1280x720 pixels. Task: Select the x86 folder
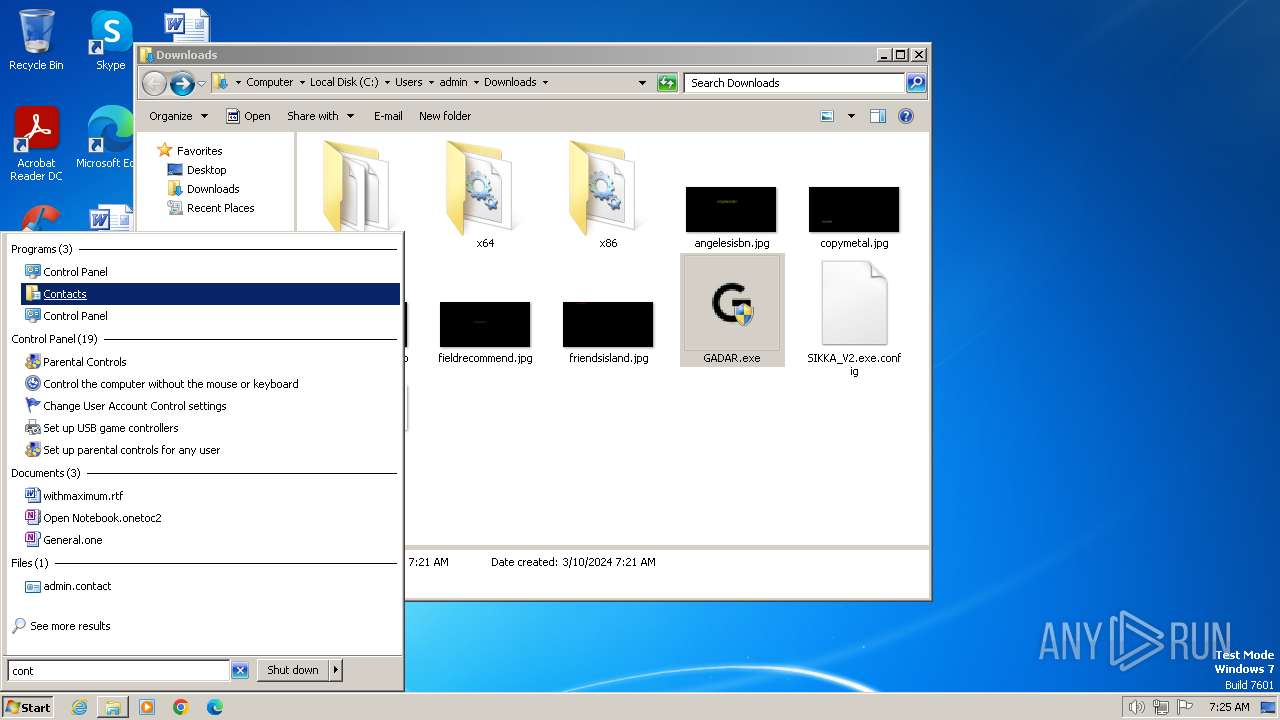(x=608, y=194)
